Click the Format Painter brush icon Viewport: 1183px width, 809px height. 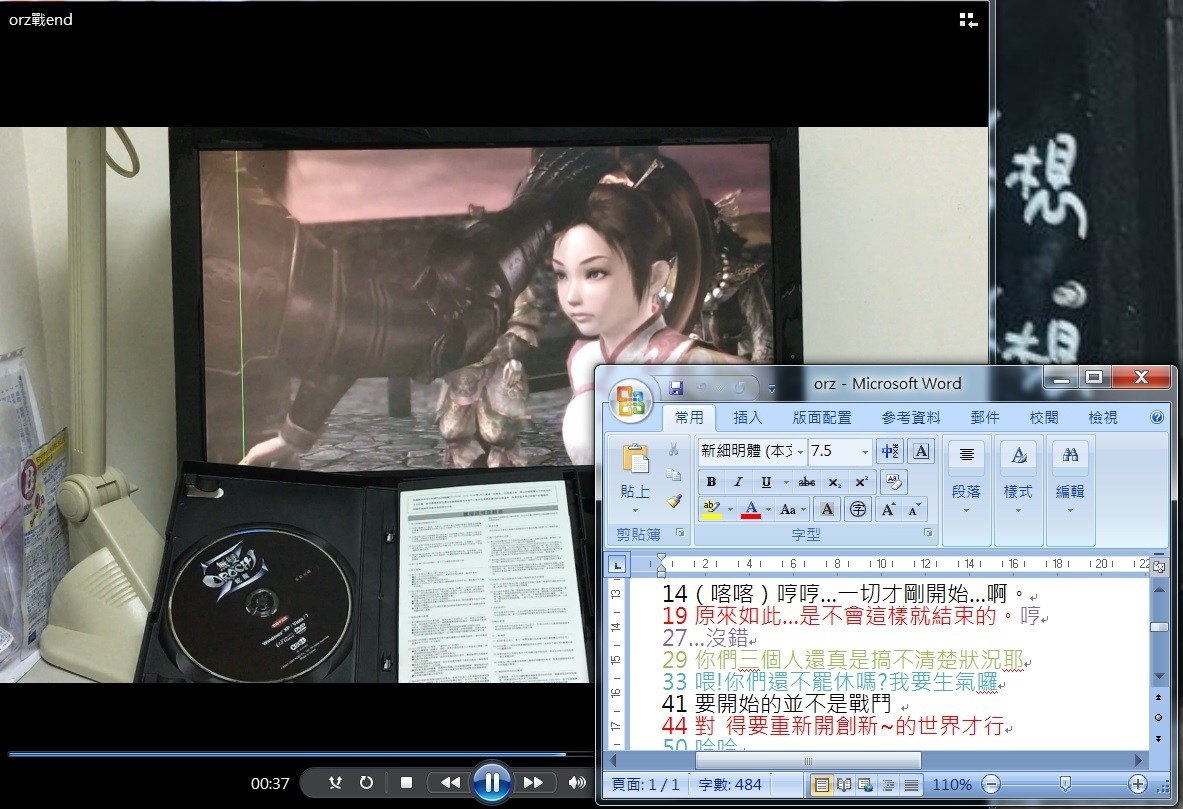(x=673, y=500)
